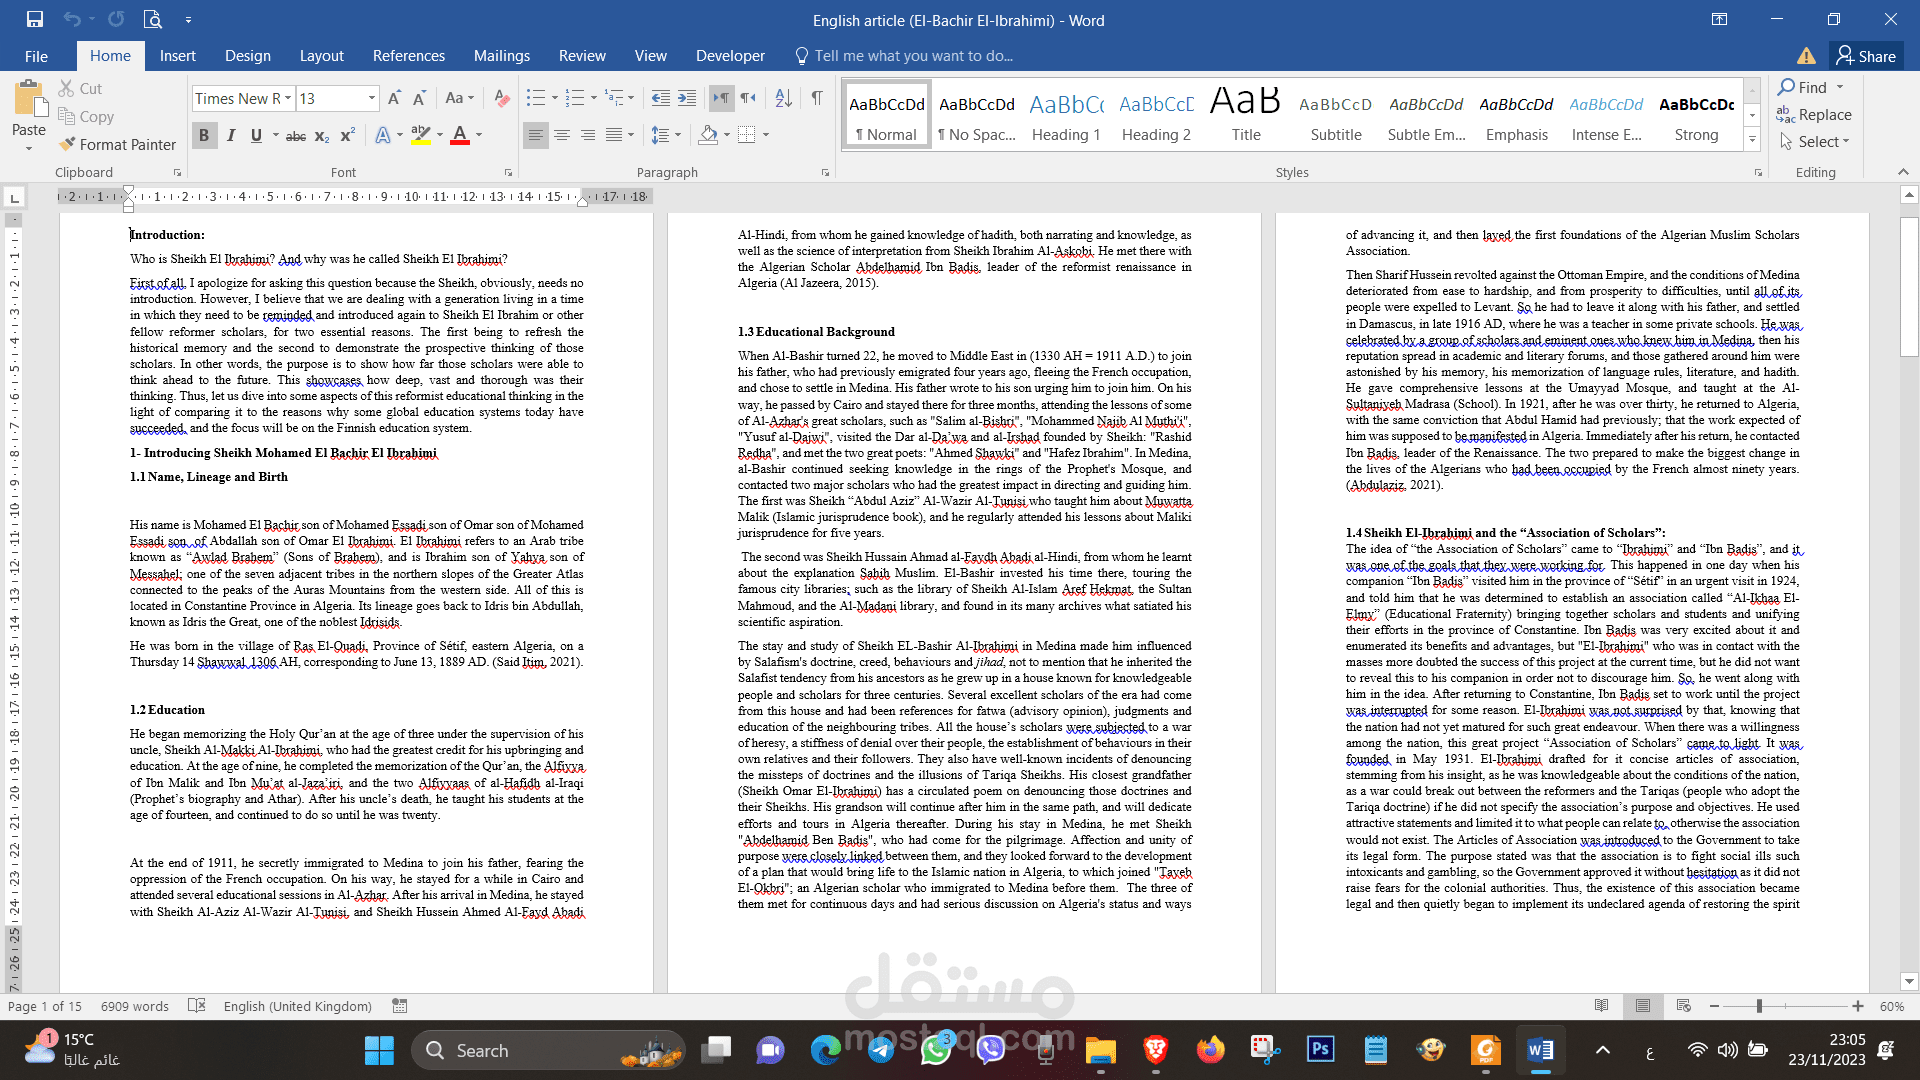The image size is (1920, 1080).
Task: Paste clipboard contents using the Paste icon
Action: pos(29,100)
